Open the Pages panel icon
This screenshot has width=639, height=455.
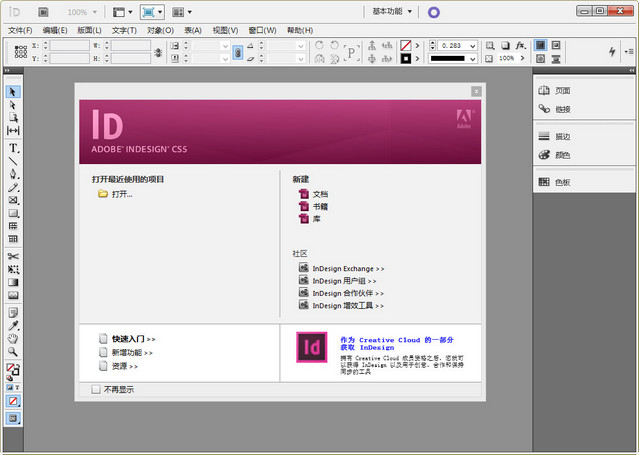tap(560, 90)
